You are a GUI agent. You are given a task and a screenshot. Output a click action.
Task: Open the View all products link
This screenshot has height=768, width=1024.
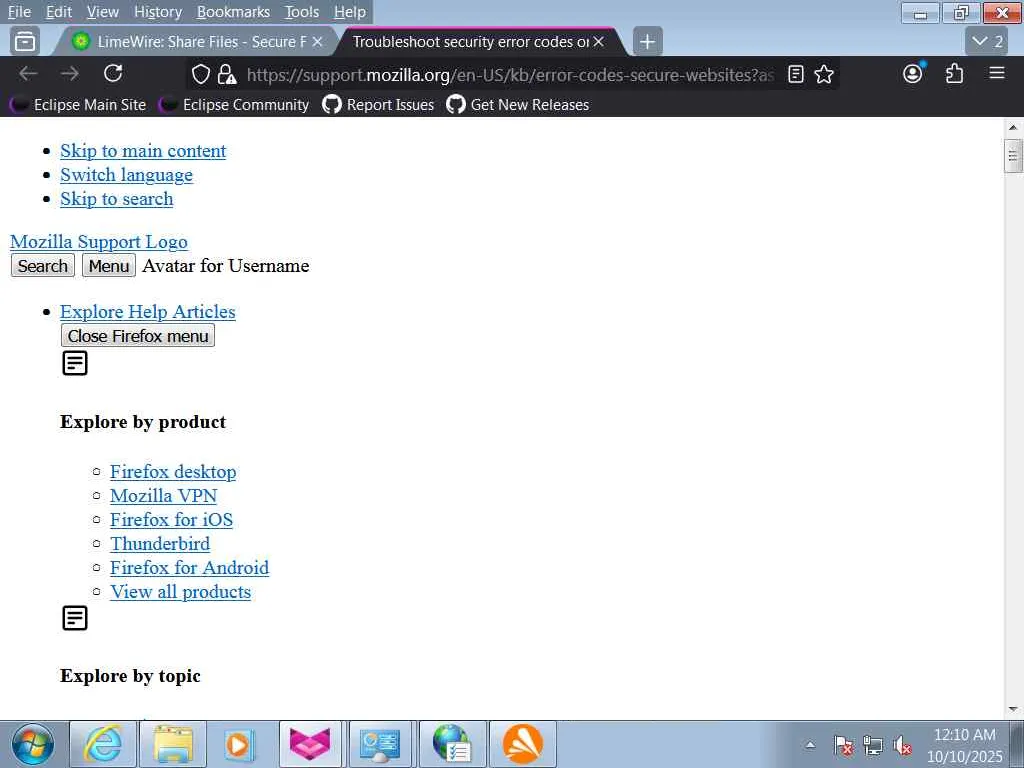point(180,592)
